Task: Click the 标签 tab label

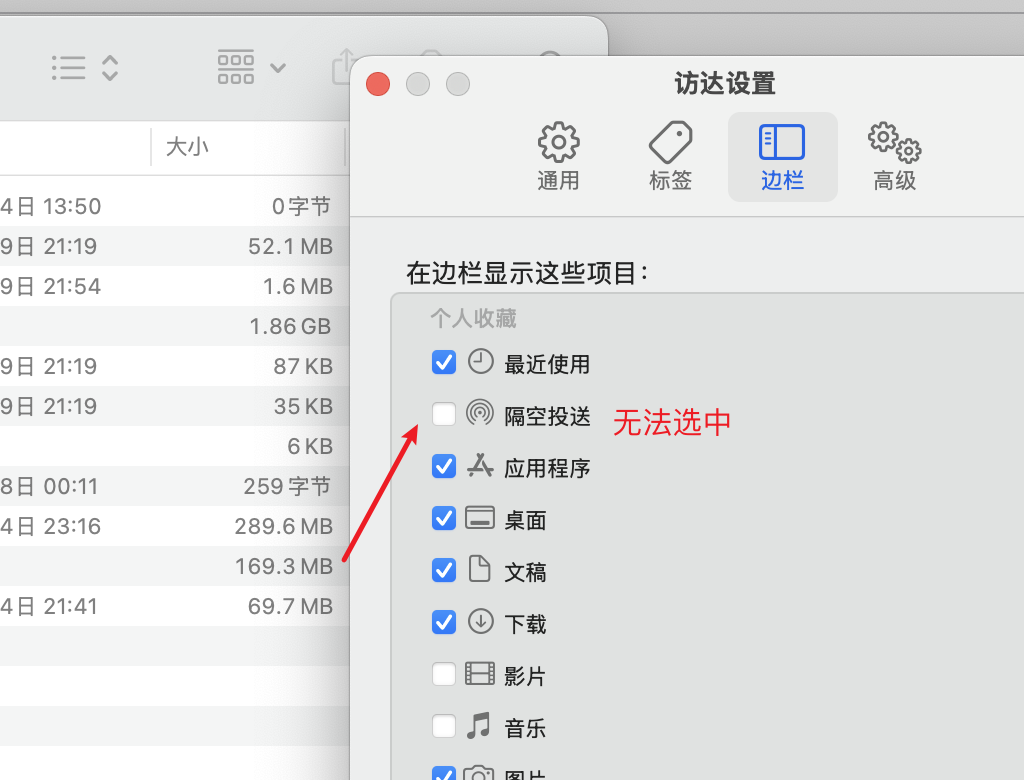Action: click(670, 181)
